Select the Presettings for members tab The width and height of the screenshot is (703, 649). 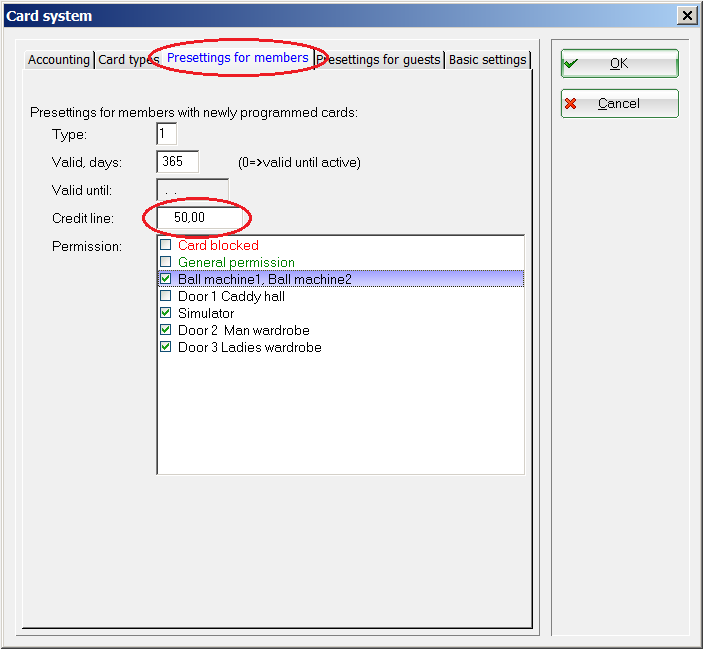(238, 58)
